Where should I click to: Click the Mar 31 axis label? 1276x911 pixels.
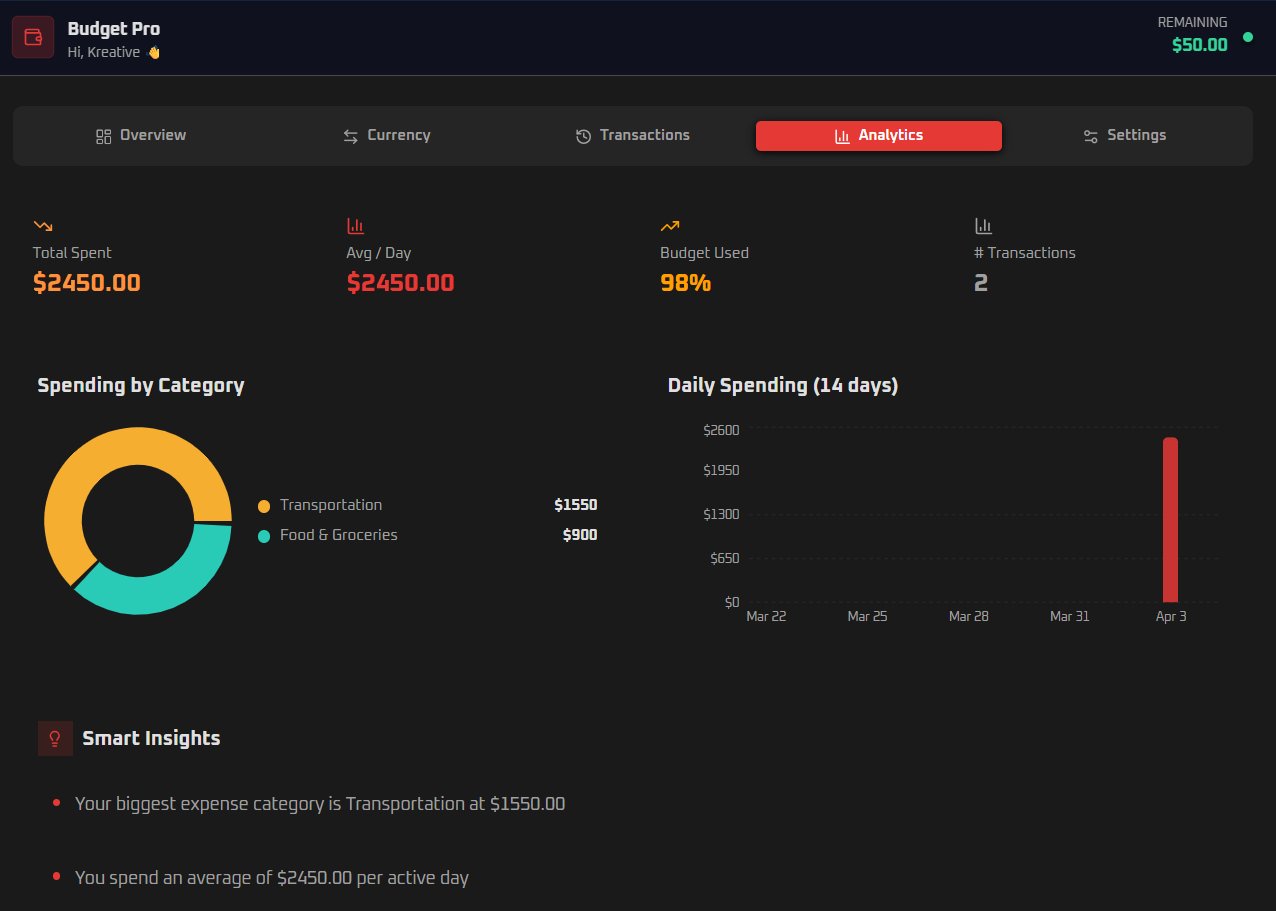click(x=1069, y=617)
